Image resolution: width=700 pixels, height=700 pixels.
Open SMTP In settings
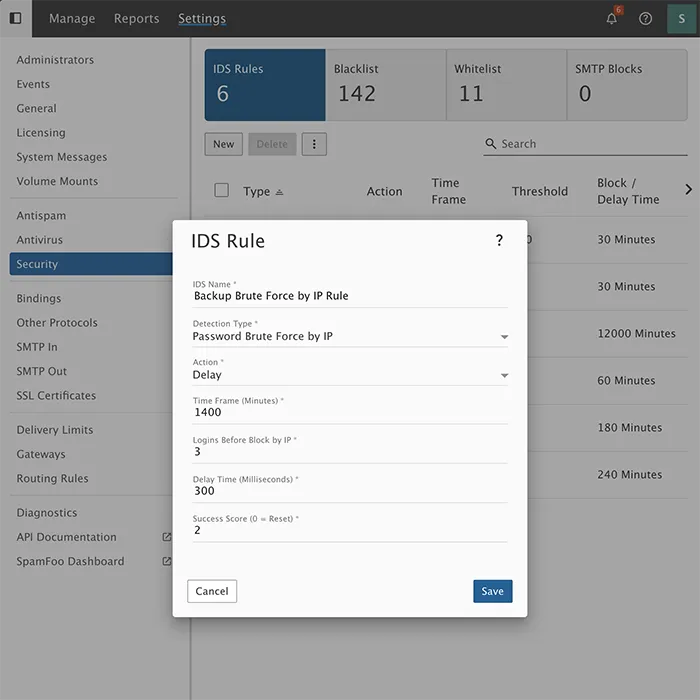click(37, 347)
